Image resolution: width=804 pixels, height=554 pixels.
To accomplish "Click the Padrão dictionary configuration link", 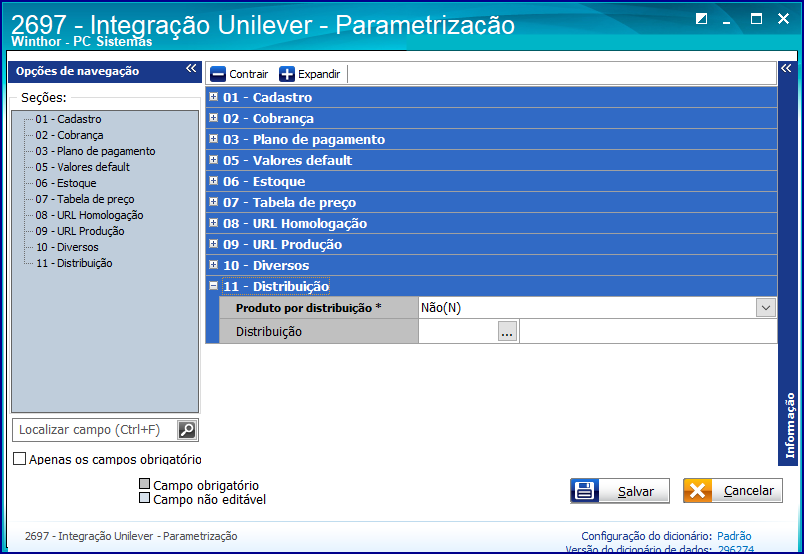I will coord(734,536).
